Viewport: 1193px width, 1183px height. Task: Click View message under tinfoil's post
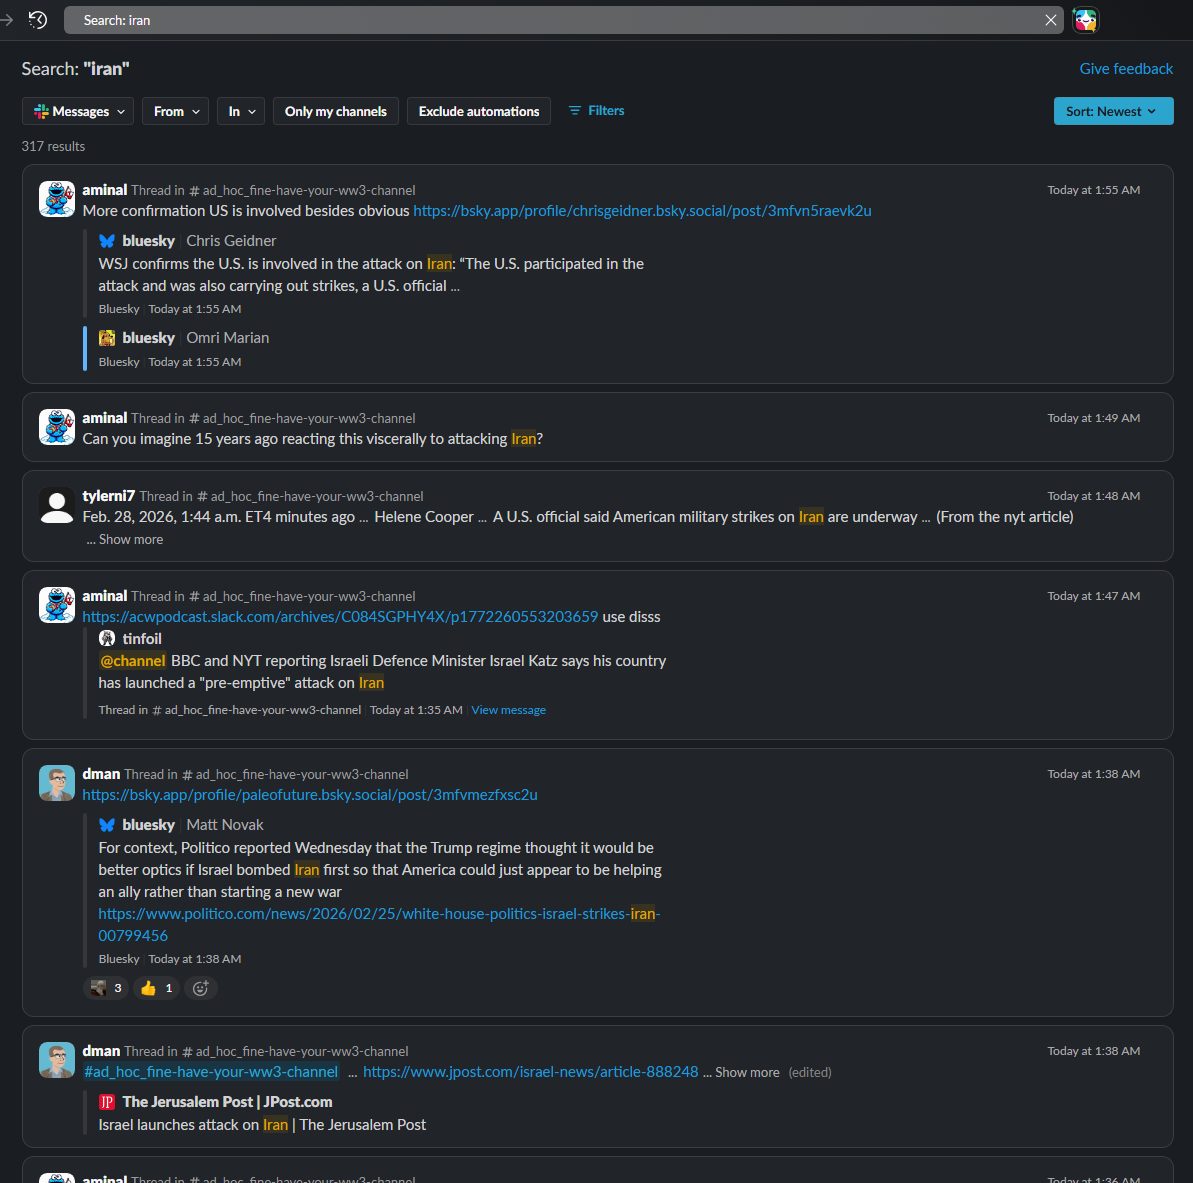[508, 710]
